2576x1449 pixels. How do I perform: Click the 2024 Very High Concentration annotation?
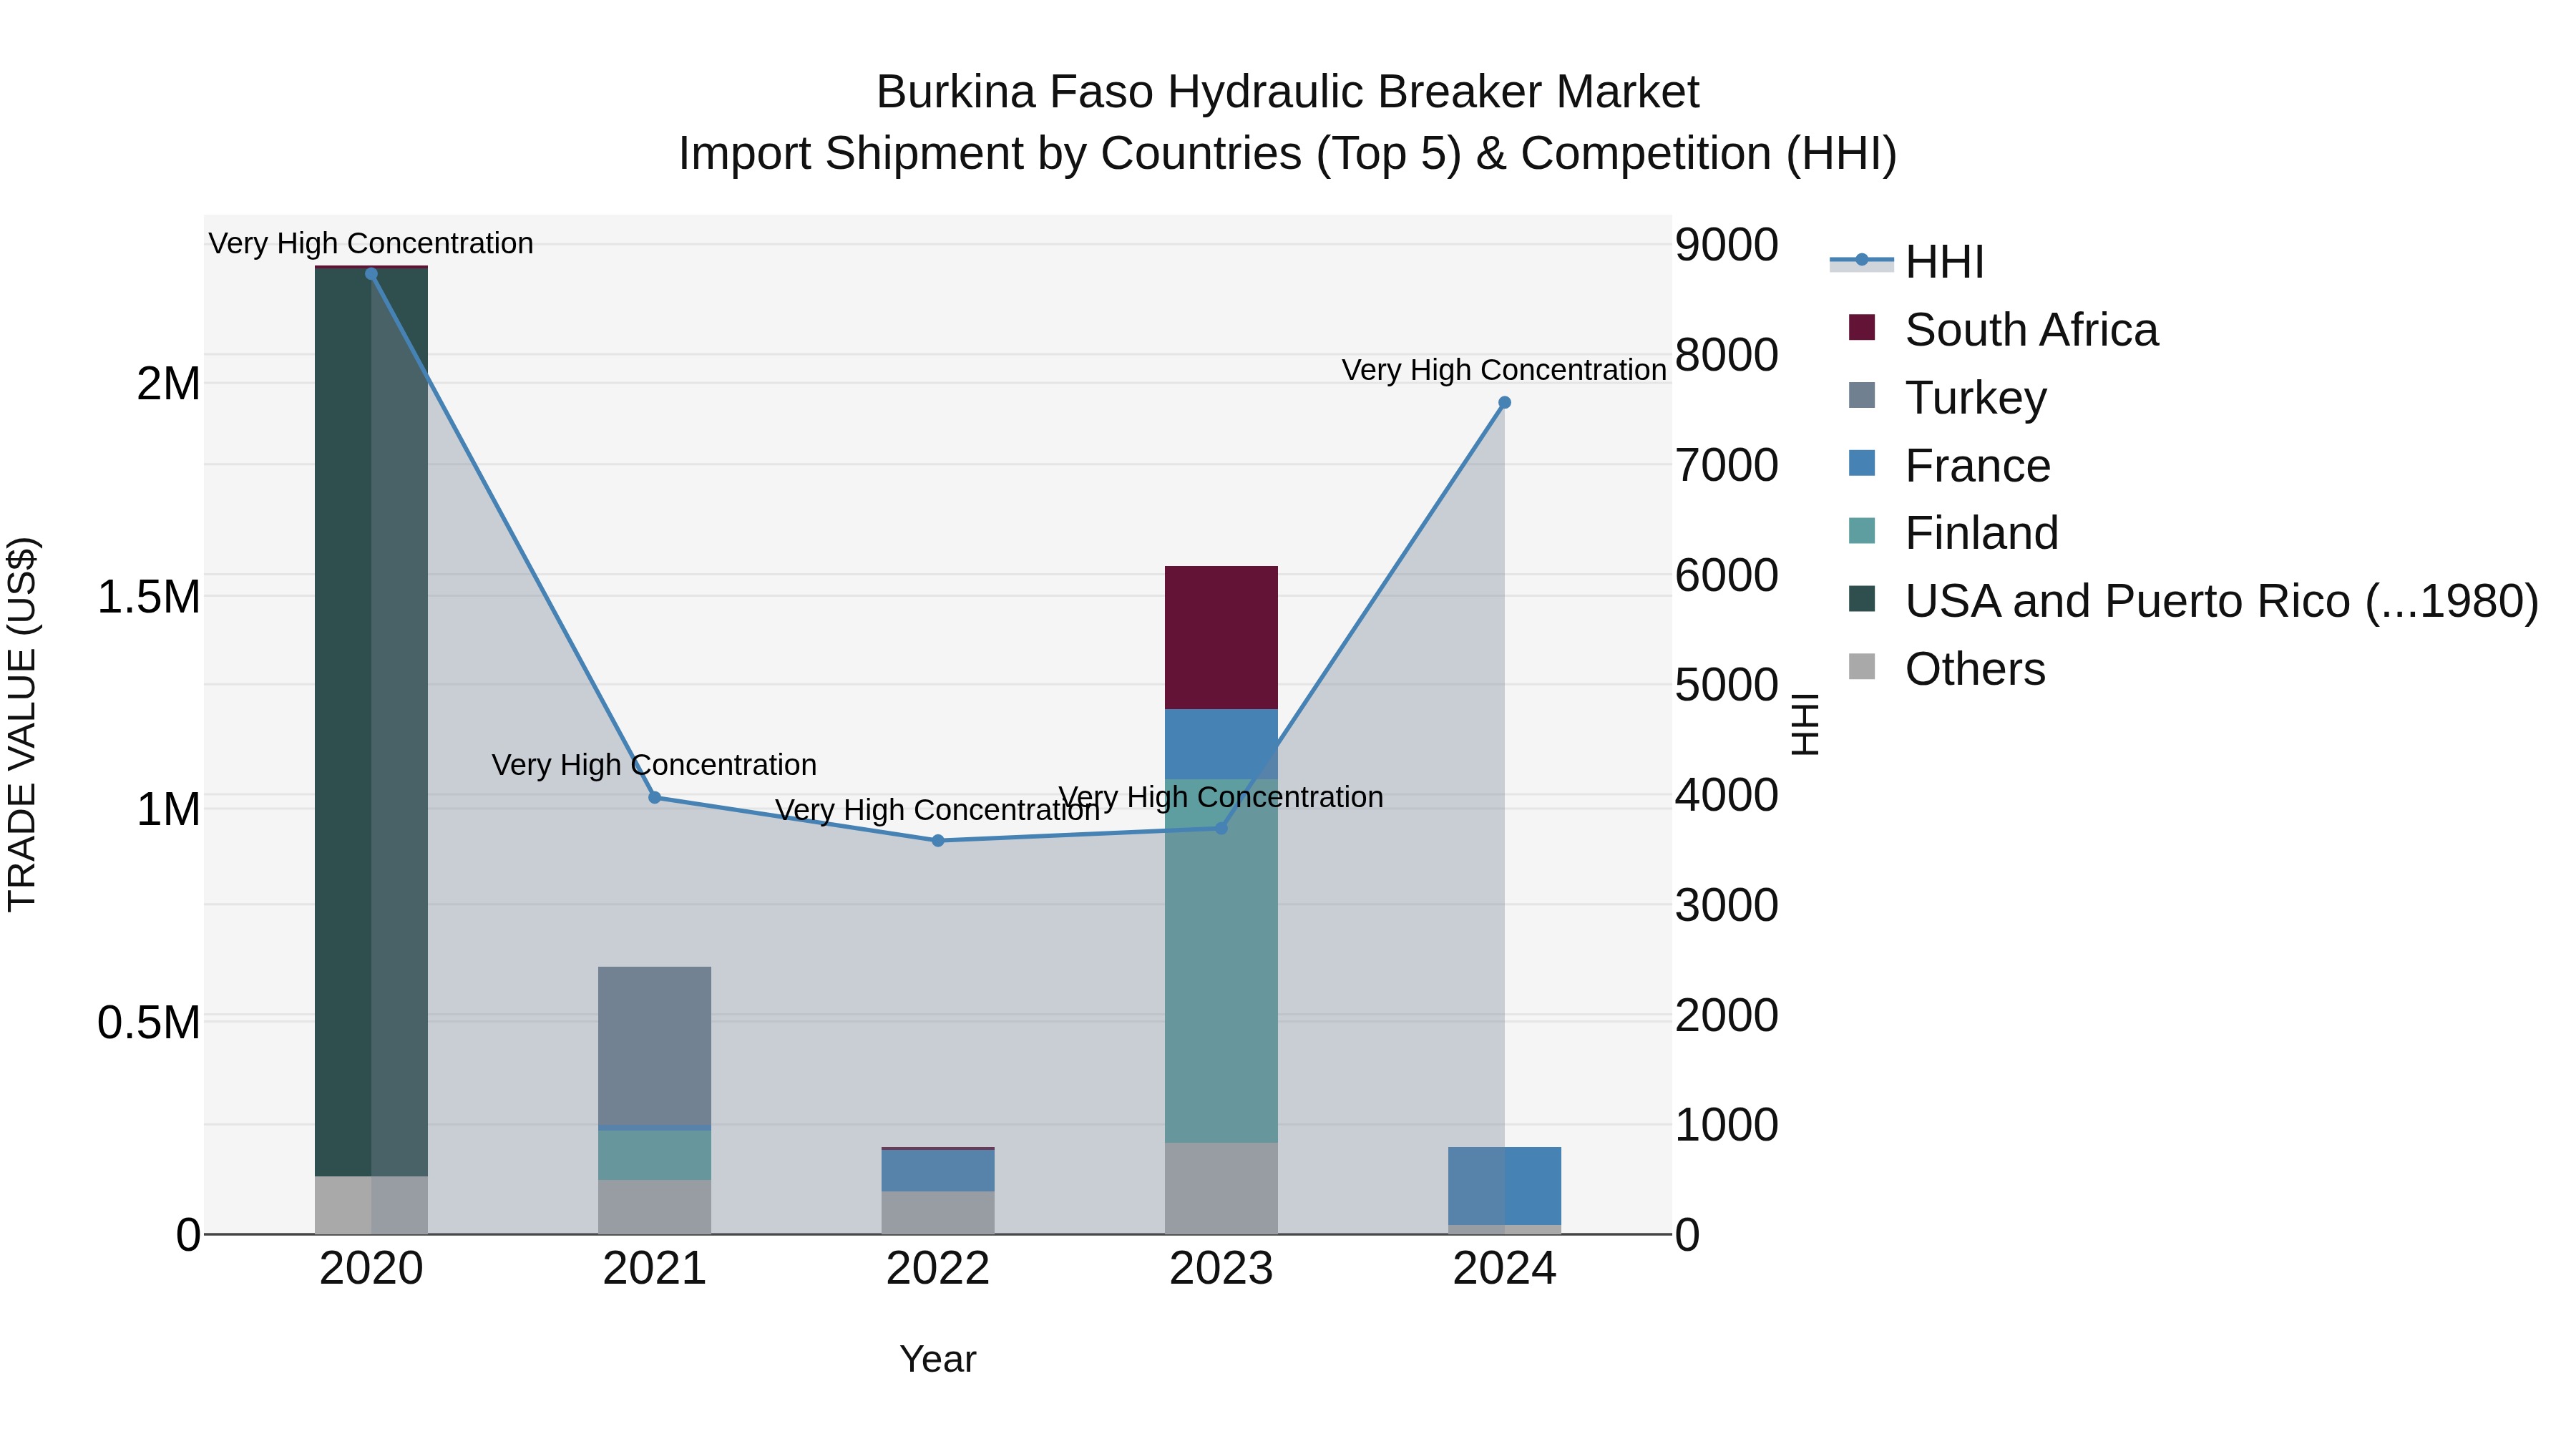click(x=1504, y=370)
